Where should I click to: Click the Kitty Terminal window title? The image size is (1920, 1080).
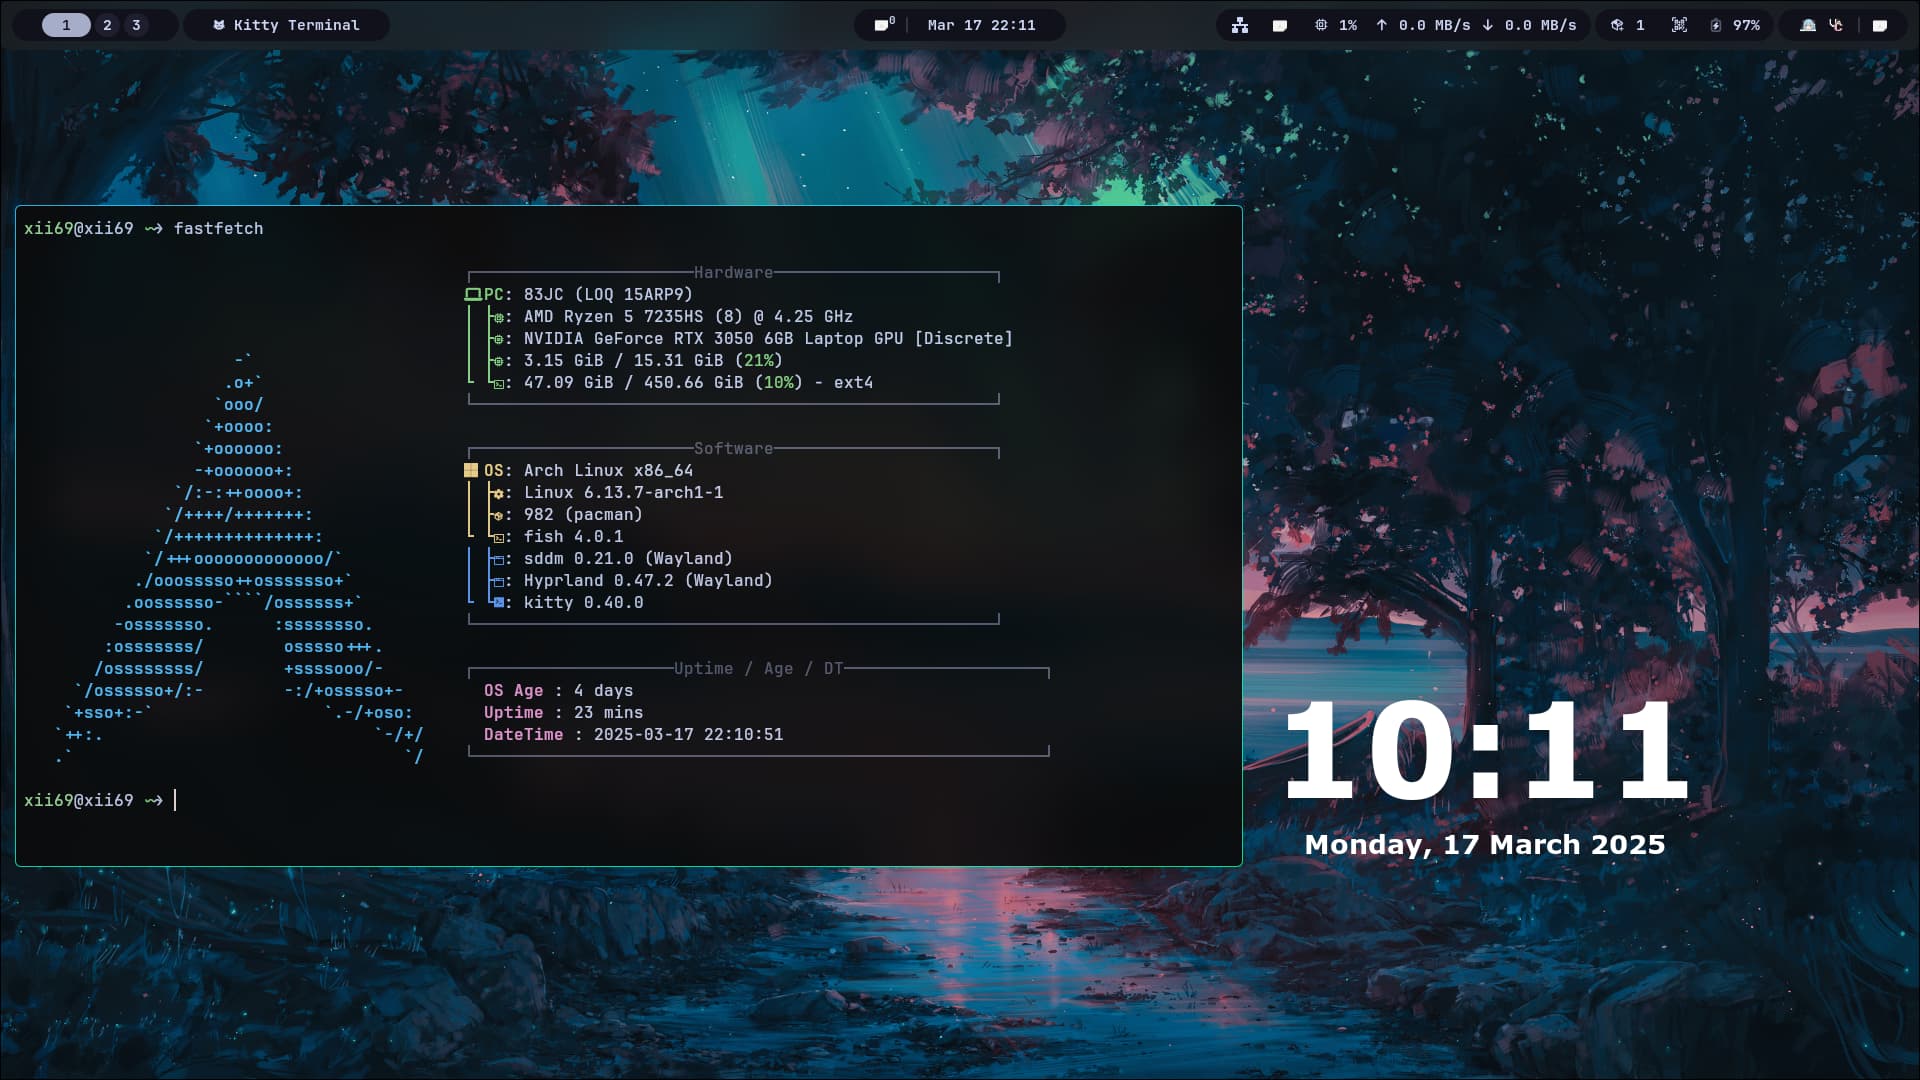click(296, 25)
